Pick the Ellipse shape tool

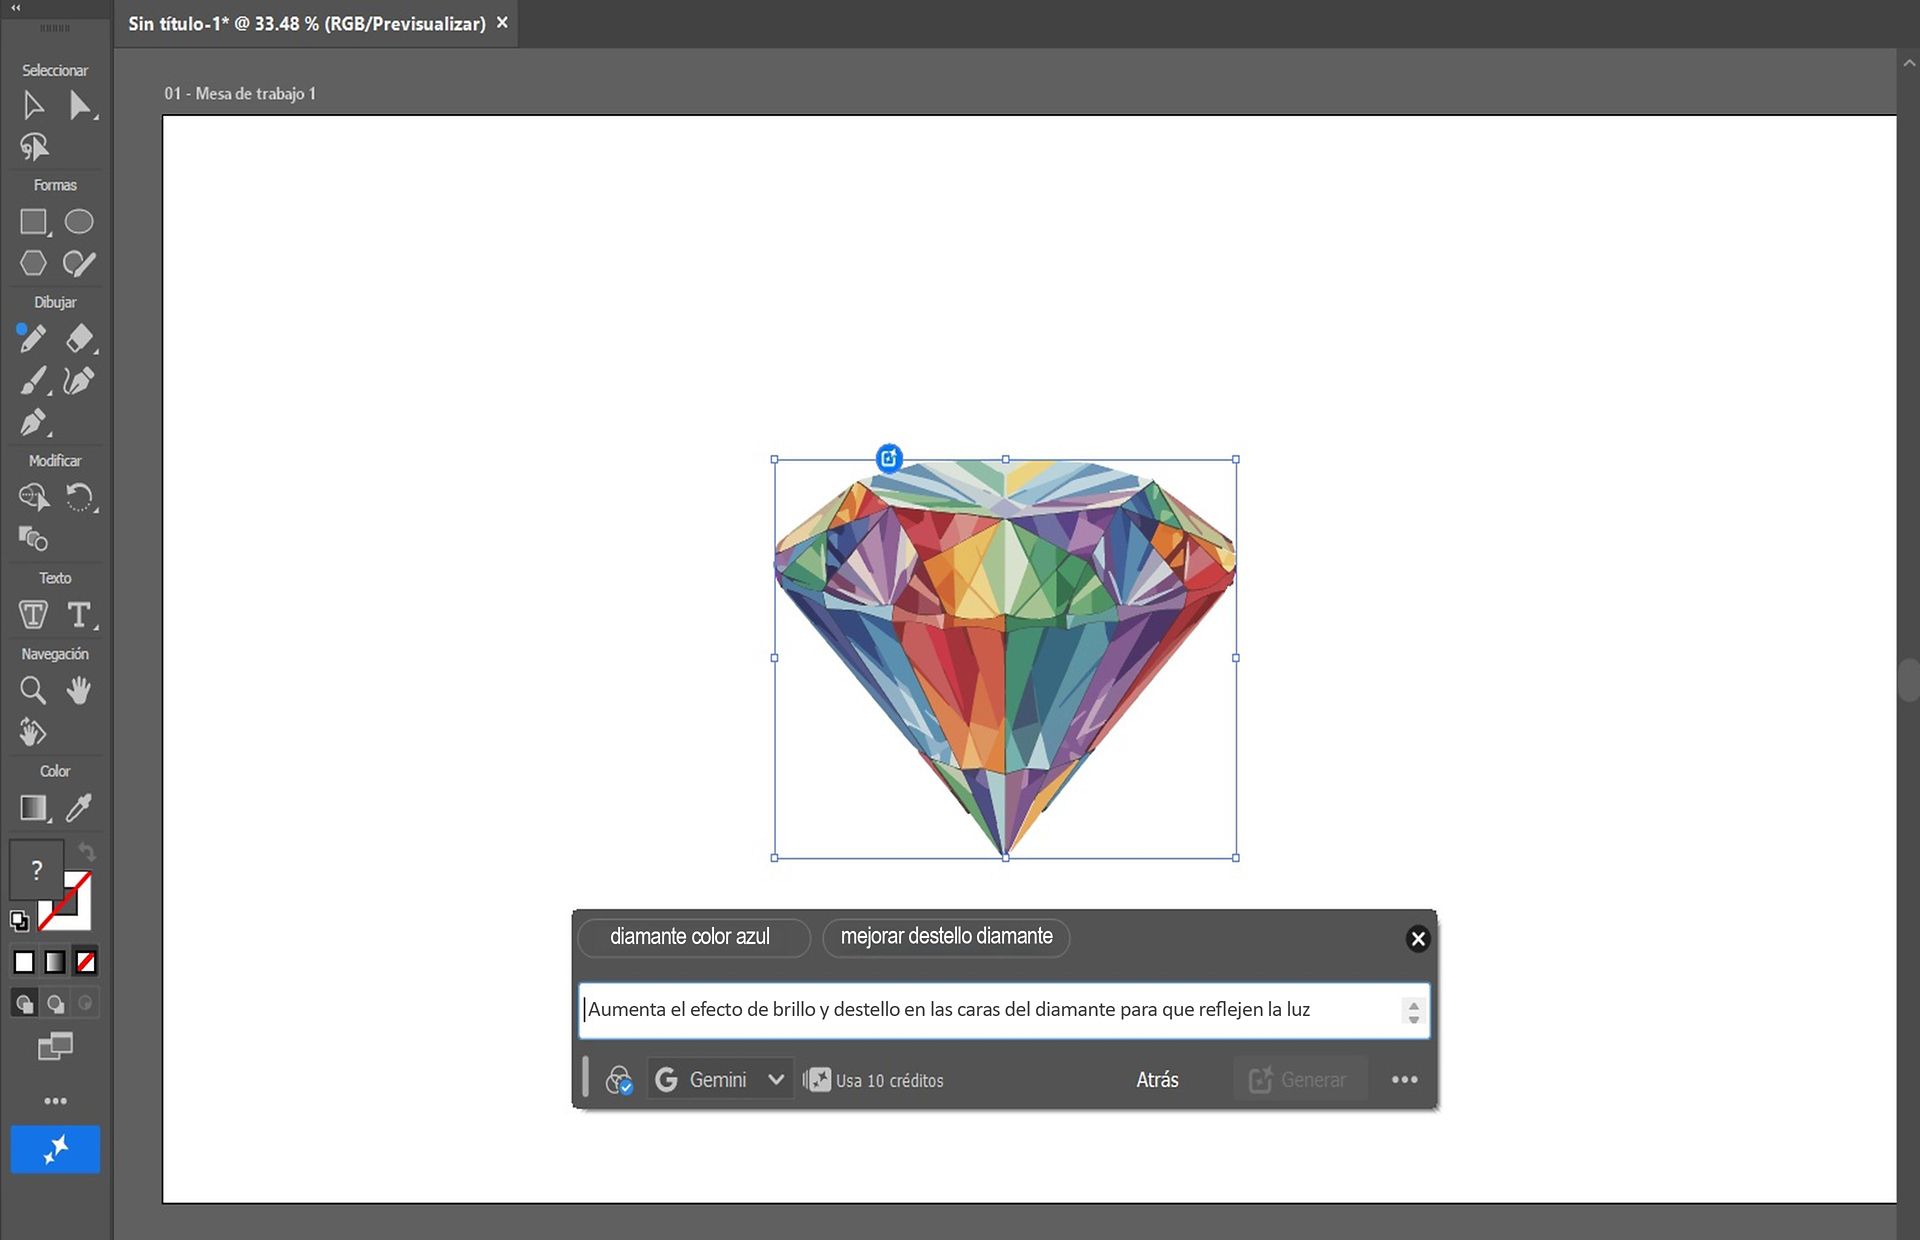[79, 222]
